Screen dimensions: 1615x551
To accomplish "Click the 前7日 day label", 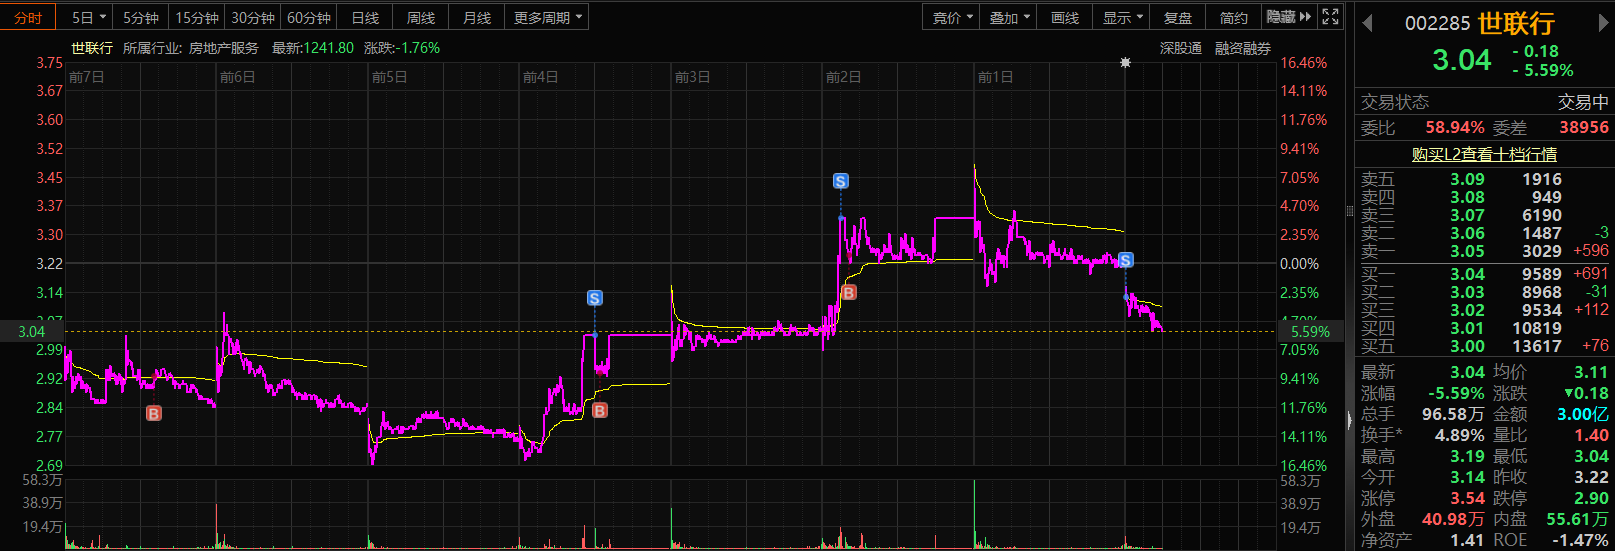I will pyautogui.click(x=86, y=77).
